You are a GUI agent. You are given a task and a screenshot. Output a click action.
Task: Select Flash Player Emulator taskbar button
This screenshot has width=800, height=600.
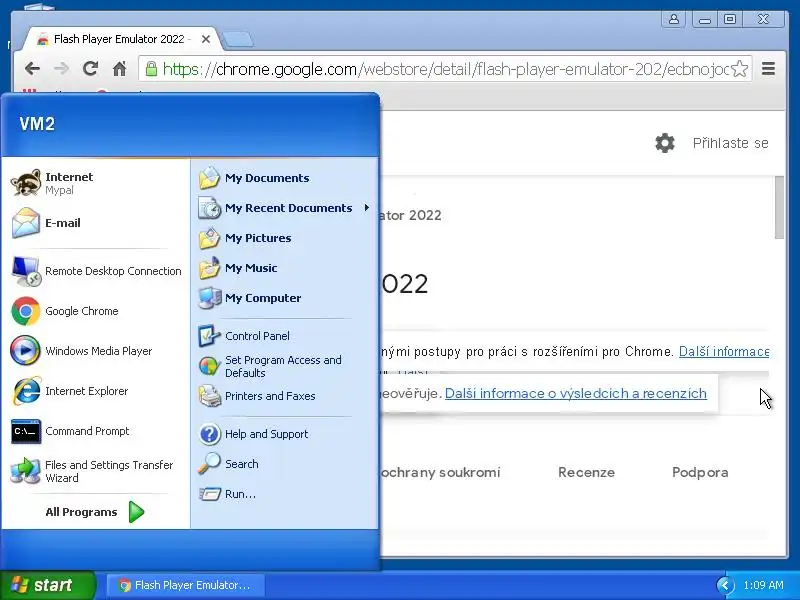185,585
